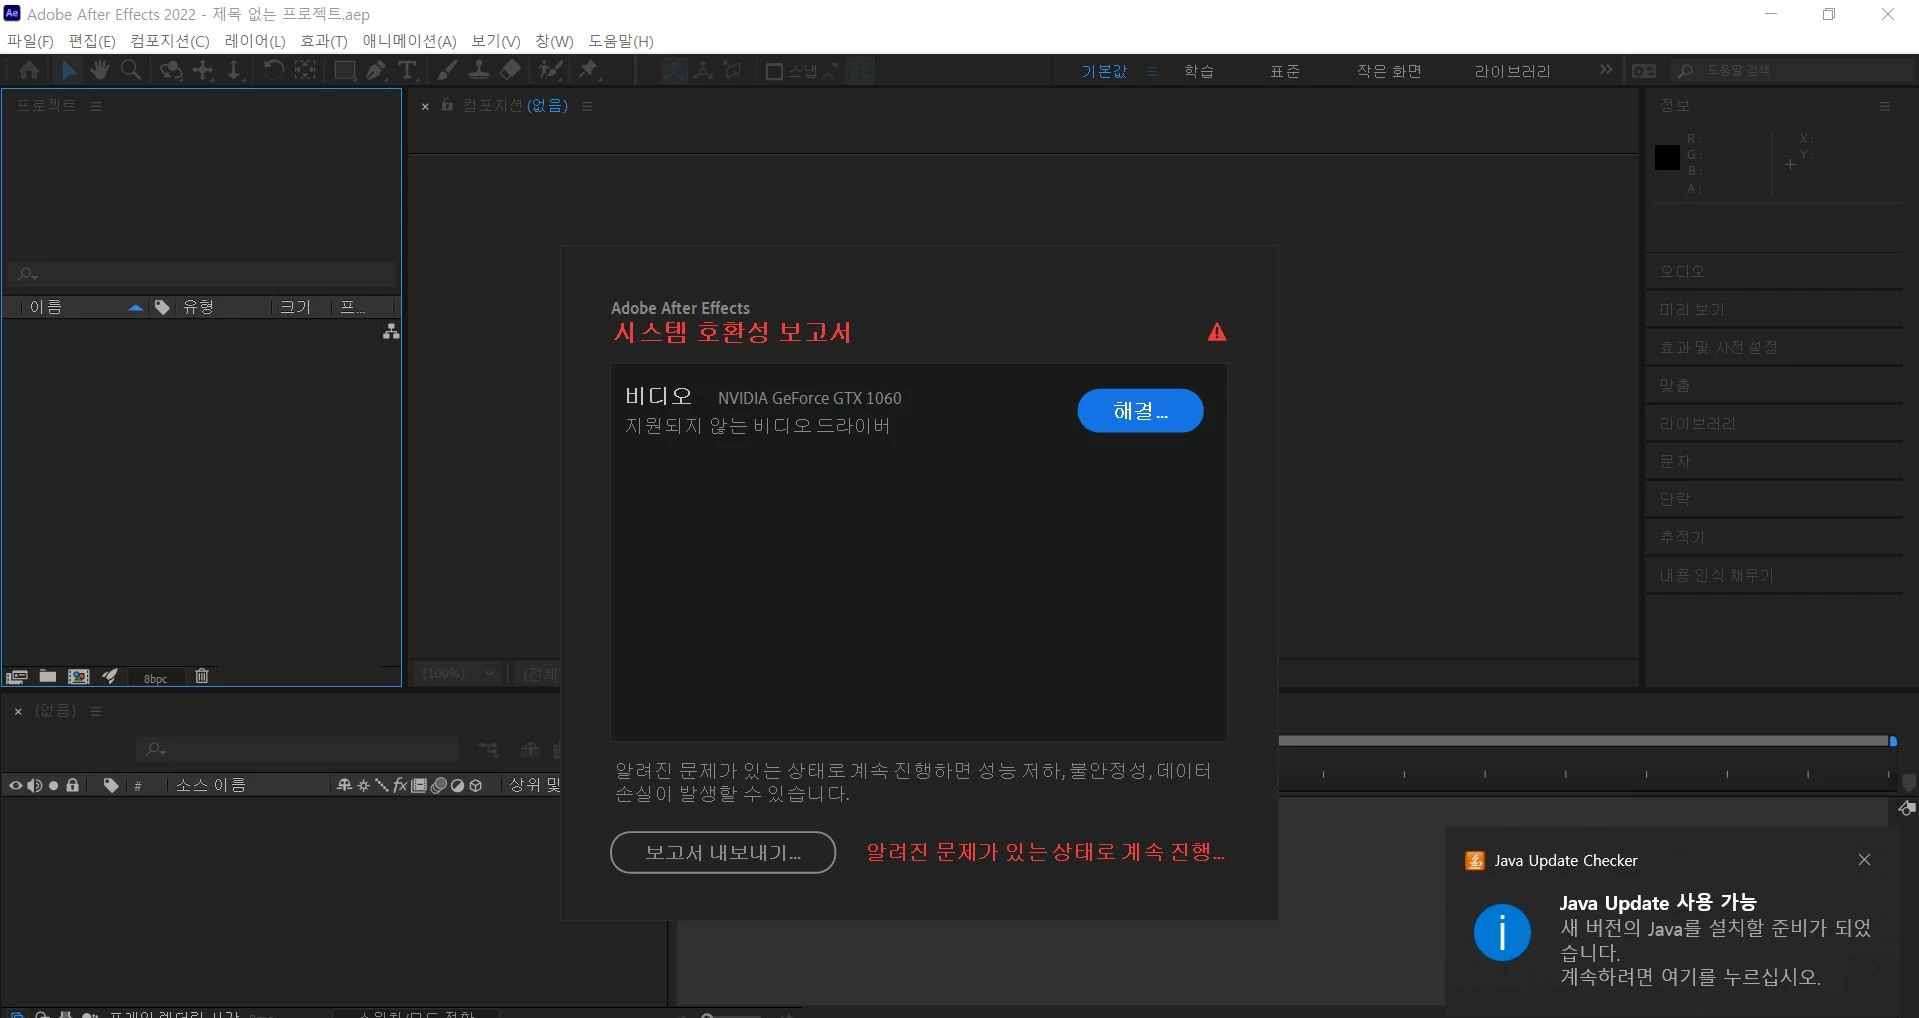Viewport: 1919px width, 1018px height.
Task: Click the fx switch column icon in timeline
Action: pyautogui.click(x=400, y=785)
